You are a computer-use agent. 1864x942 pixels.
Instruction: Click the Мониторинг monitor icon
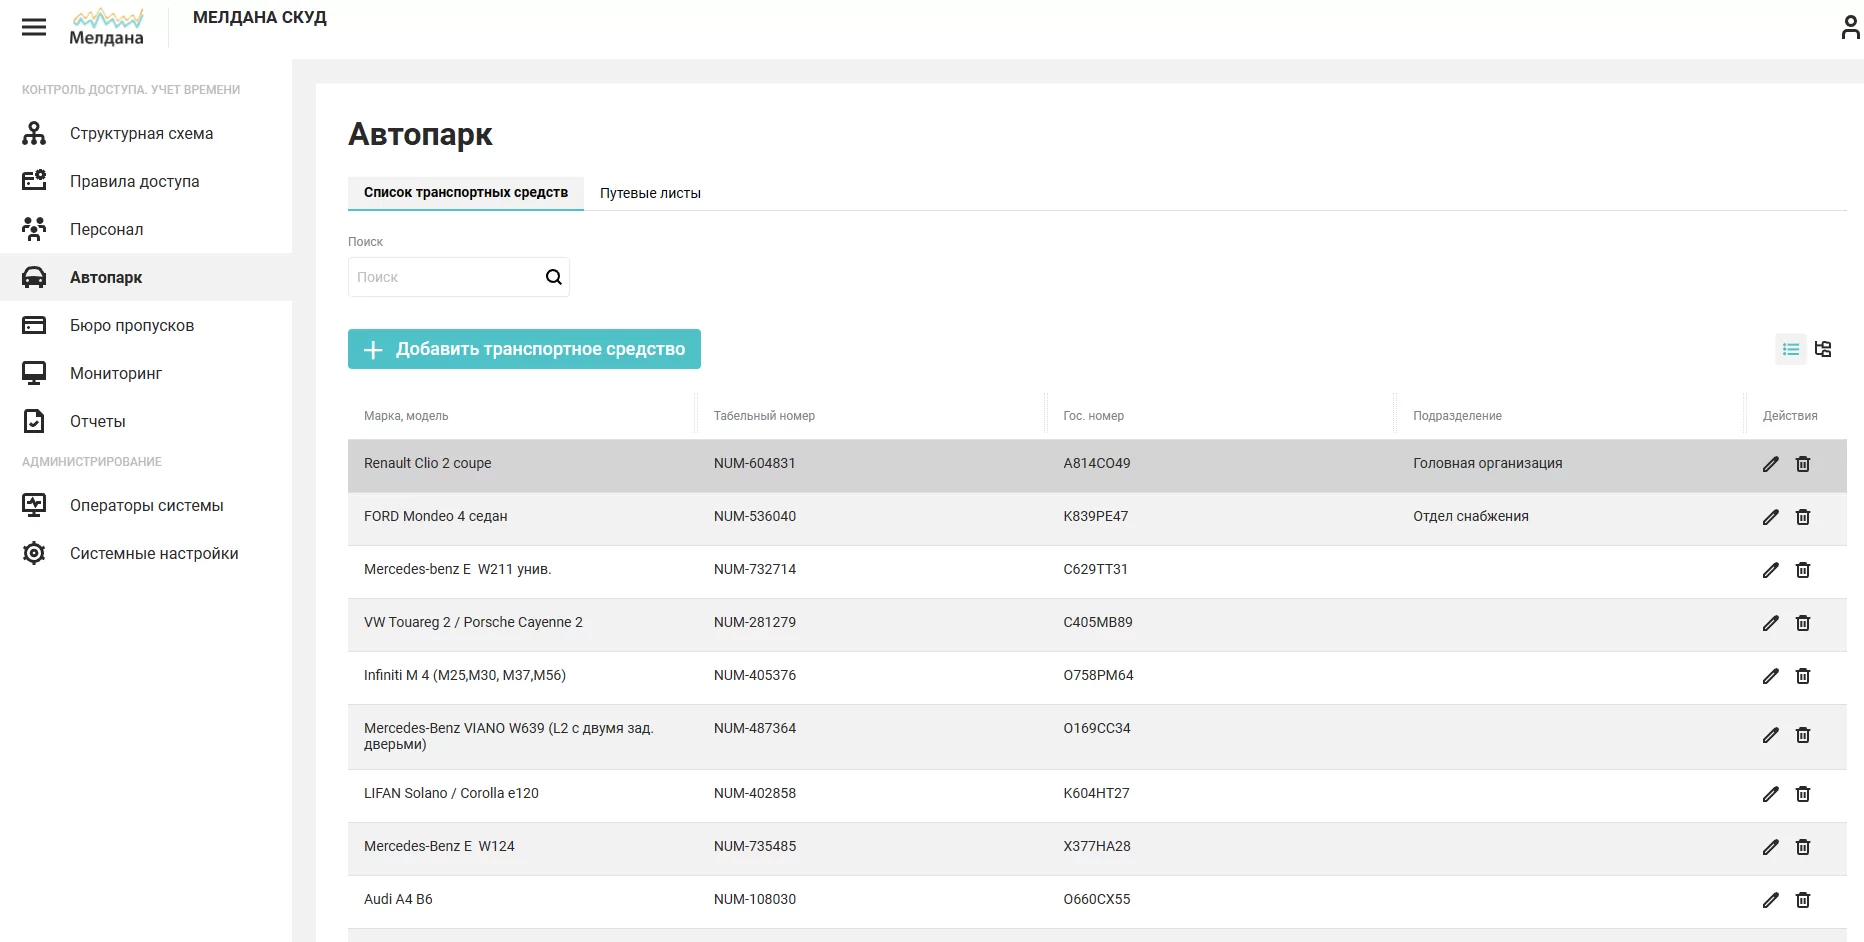34,373
